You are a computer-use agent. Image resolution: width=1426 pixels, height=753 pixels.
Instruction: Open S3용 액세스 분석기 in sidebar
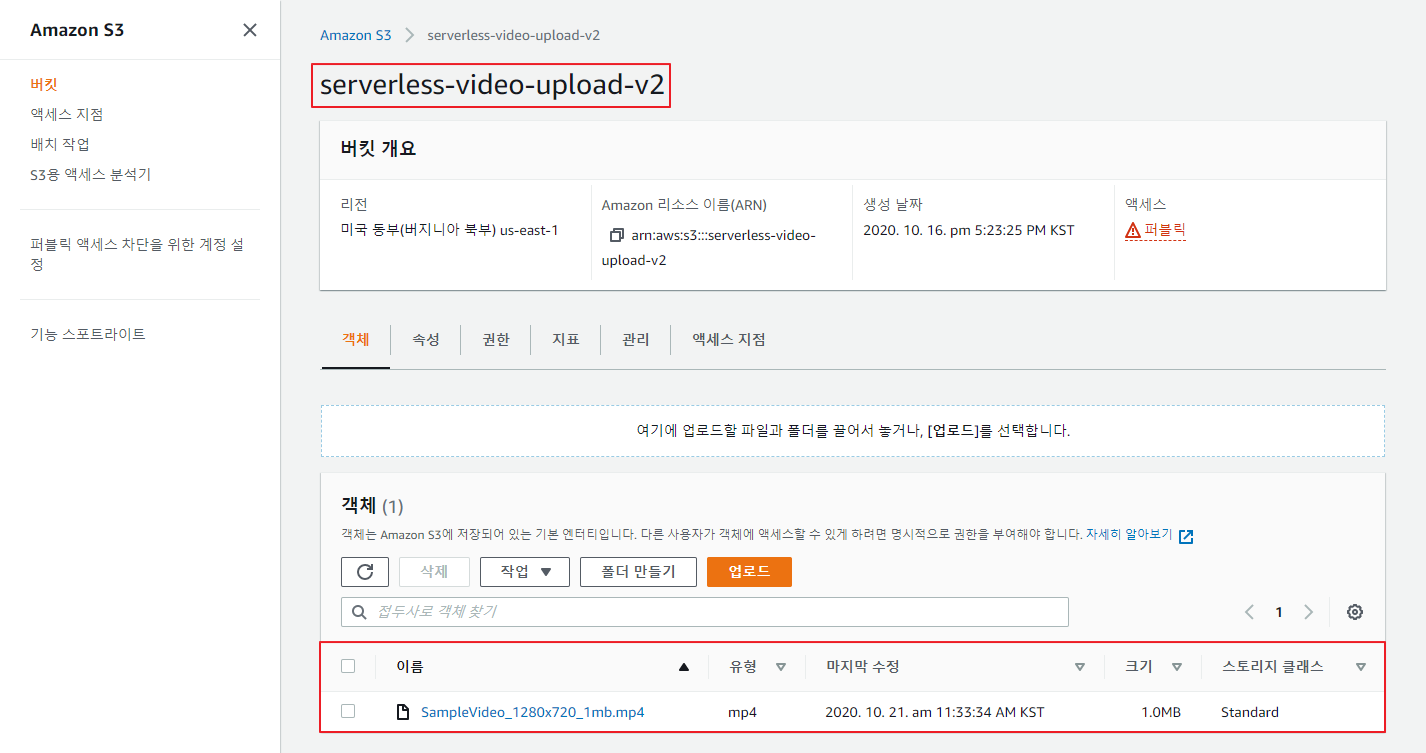point(91,175)
